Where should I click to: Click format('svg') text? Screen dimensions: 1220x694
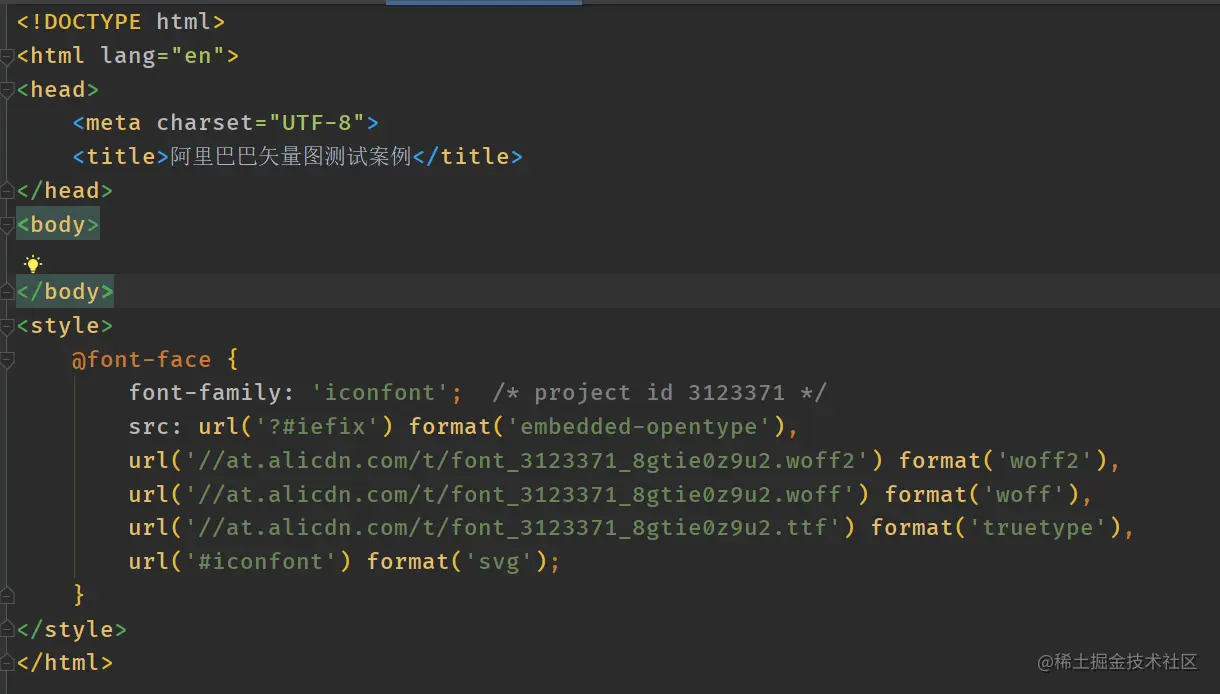[456, 562]
